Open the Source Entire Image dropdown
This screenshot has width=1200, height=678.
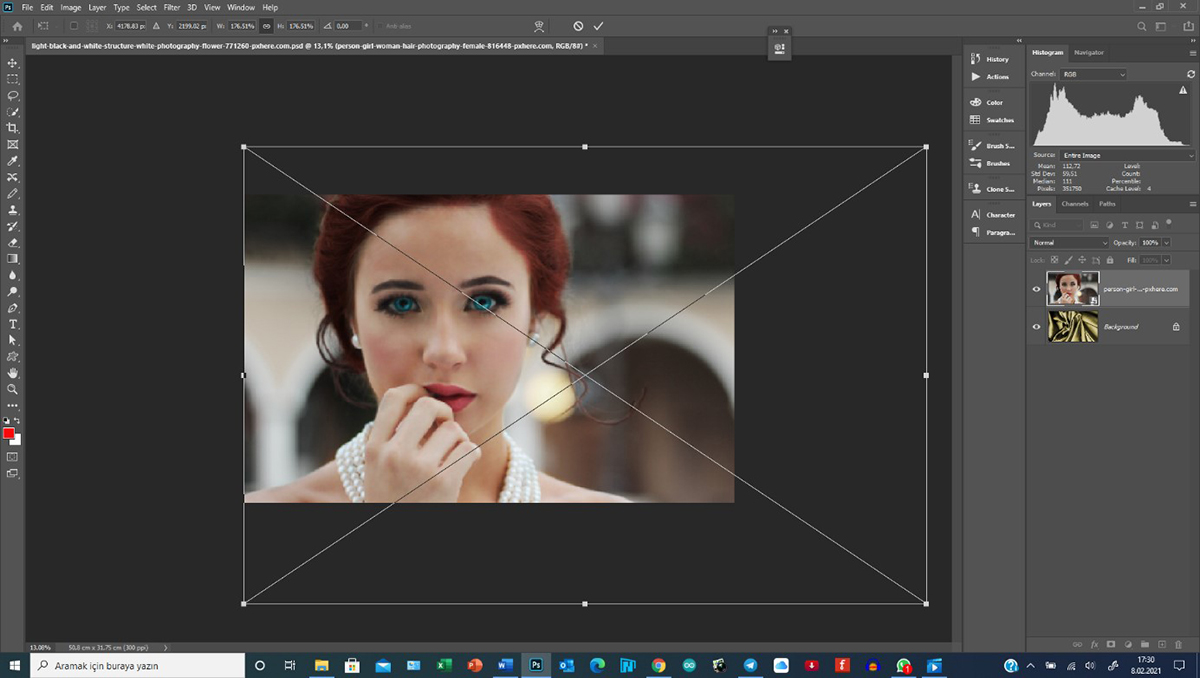point(1127,155)
